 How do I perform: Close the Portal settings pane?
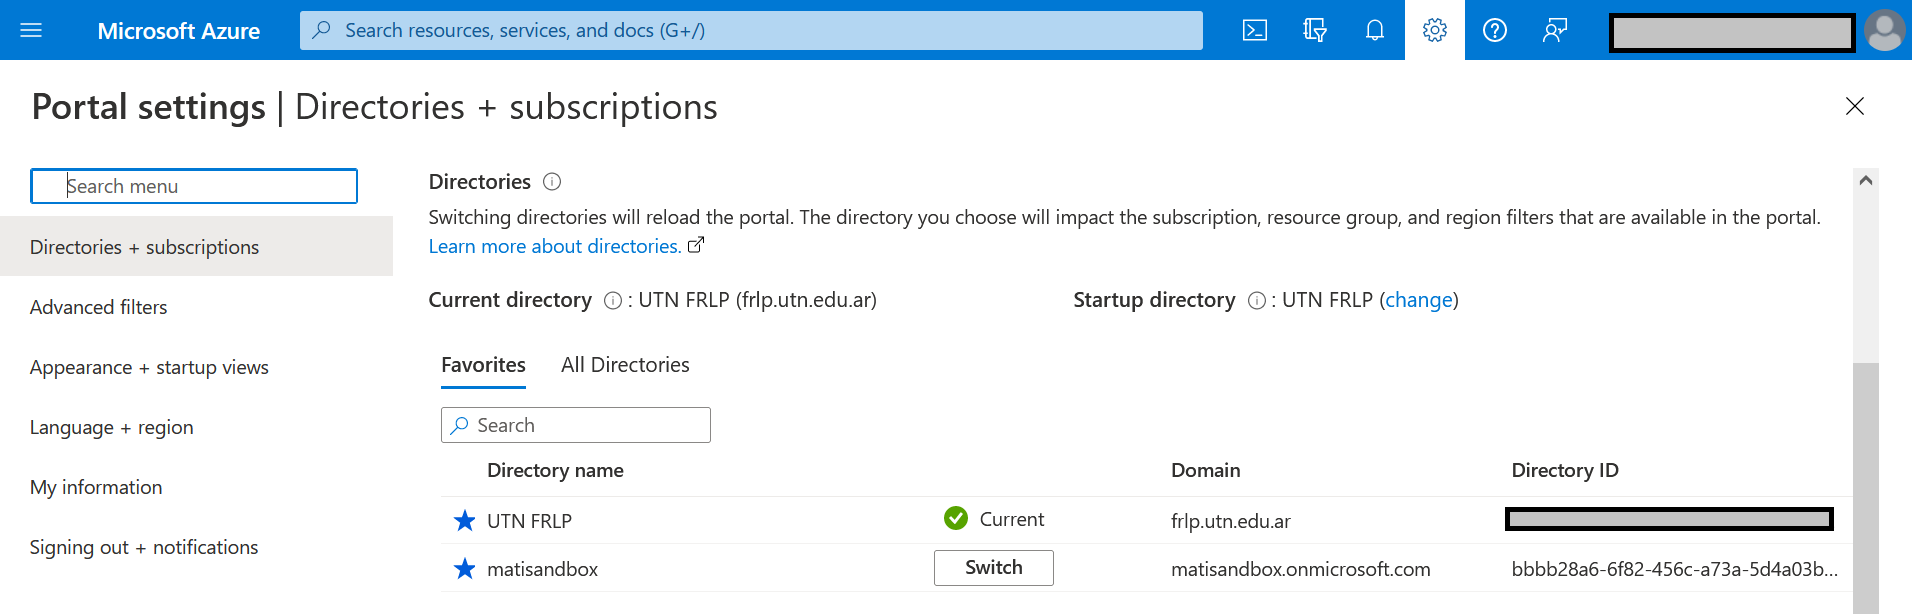(1855, 106)
